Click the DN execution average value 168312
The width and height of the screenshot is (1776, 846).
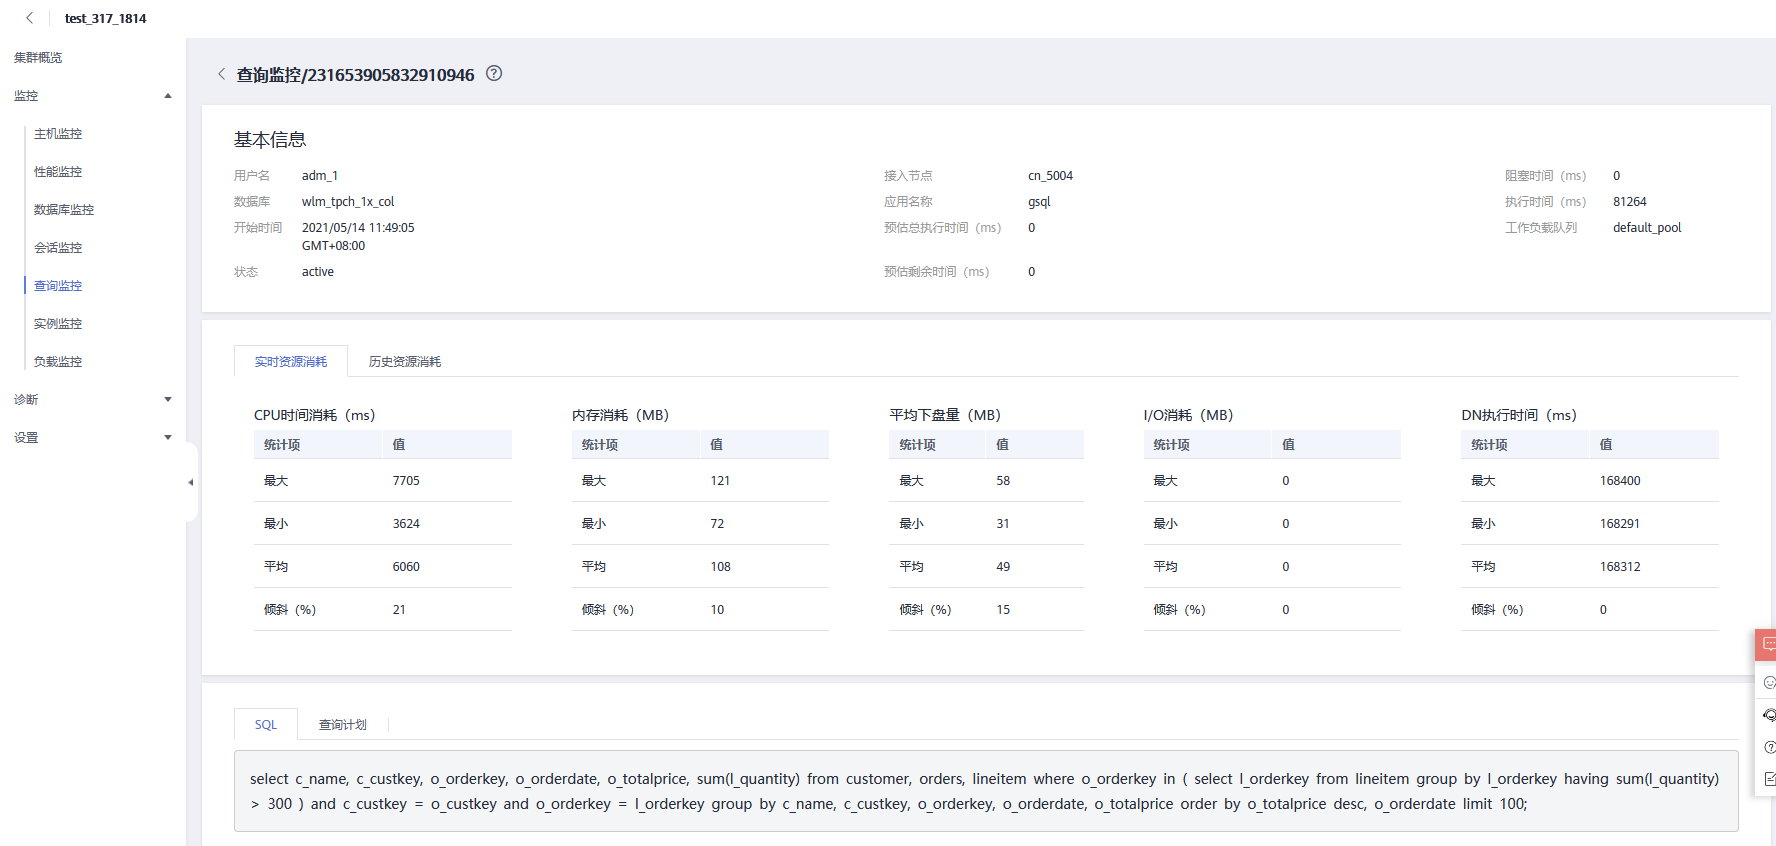[1620, 567]
